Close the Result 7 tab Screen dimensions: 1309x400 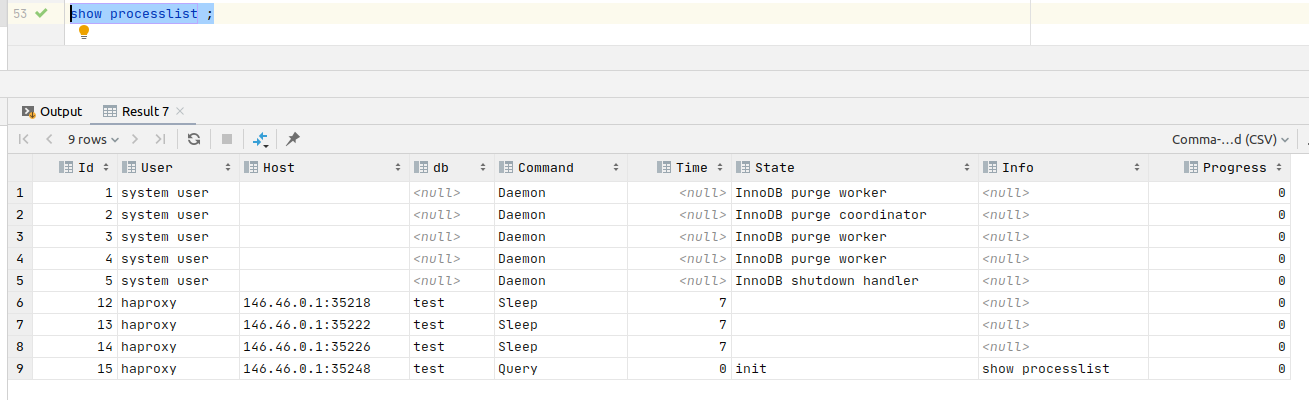tap(180, 111)
